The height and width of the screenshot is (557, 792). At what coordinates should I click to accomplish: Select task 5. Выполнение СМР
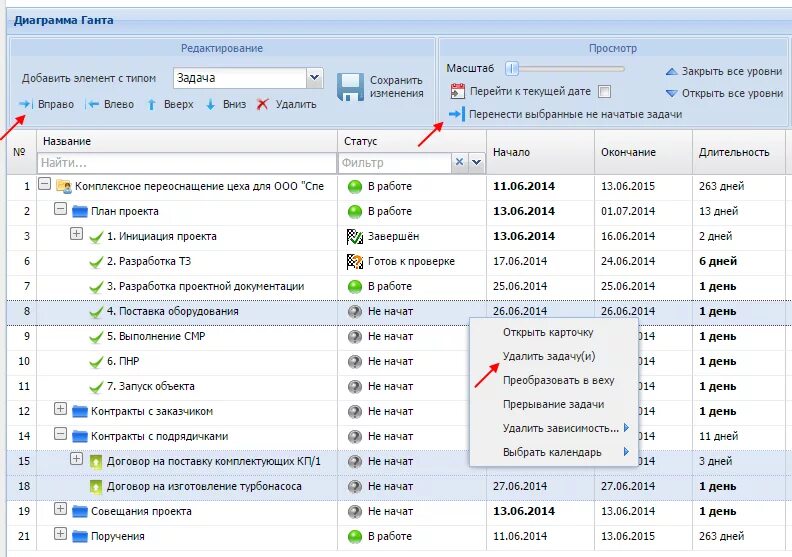(x=156, y=336)
